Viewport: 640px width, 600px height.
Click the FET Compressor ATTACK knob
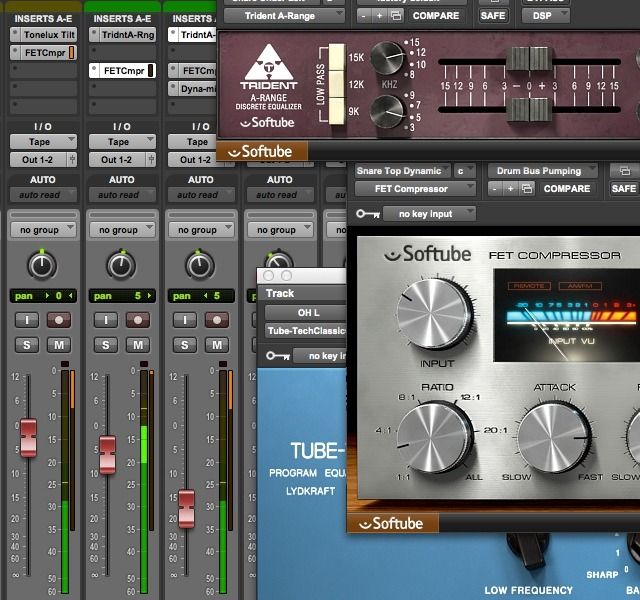[x=554, y=438]
